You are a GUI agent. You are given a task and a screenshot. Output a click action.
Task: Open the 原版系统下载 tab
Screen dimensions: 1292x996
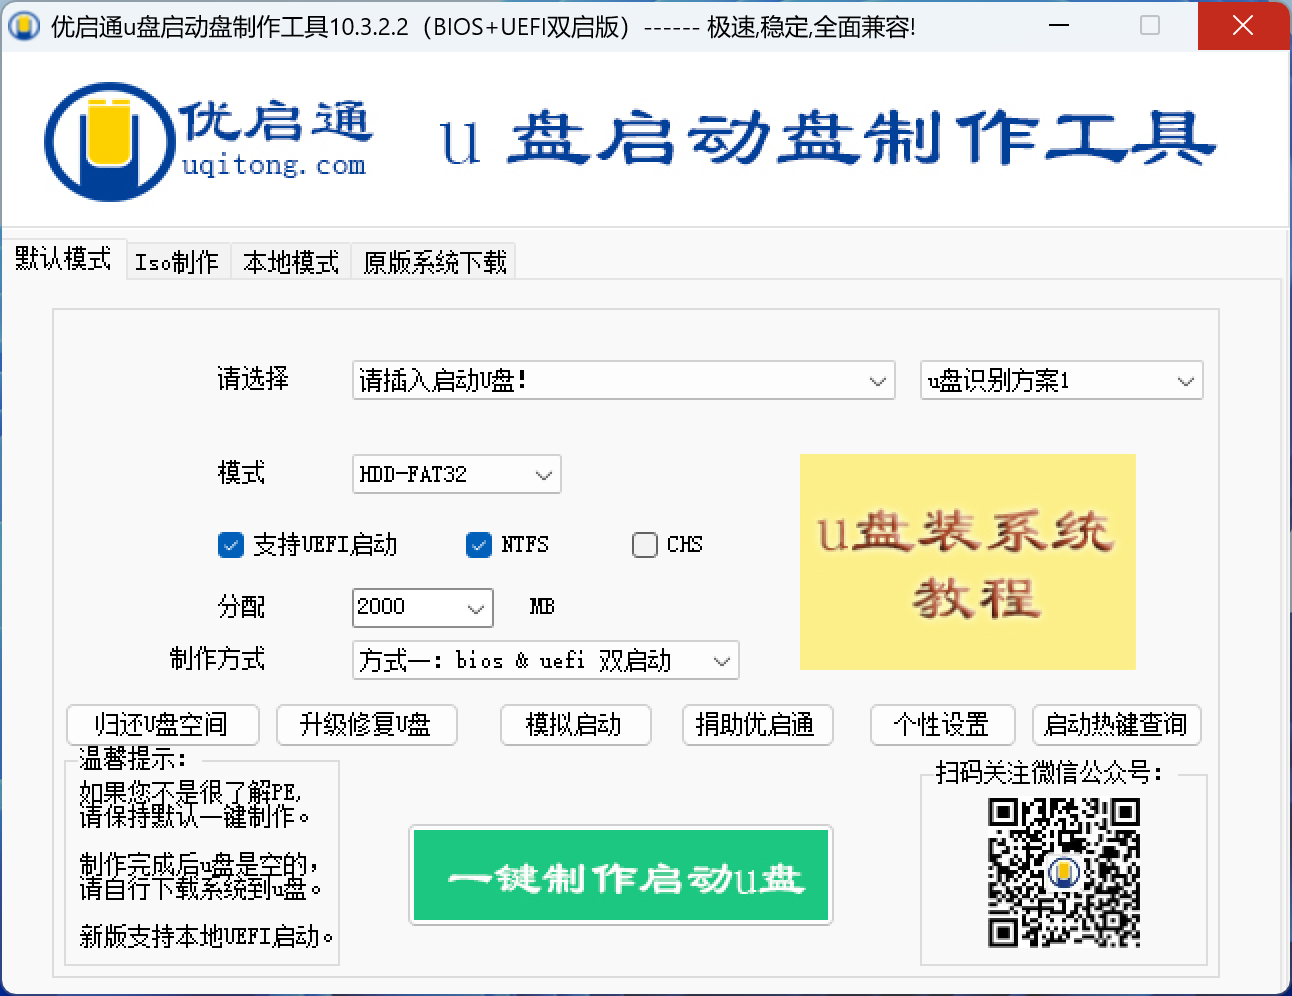435,262
